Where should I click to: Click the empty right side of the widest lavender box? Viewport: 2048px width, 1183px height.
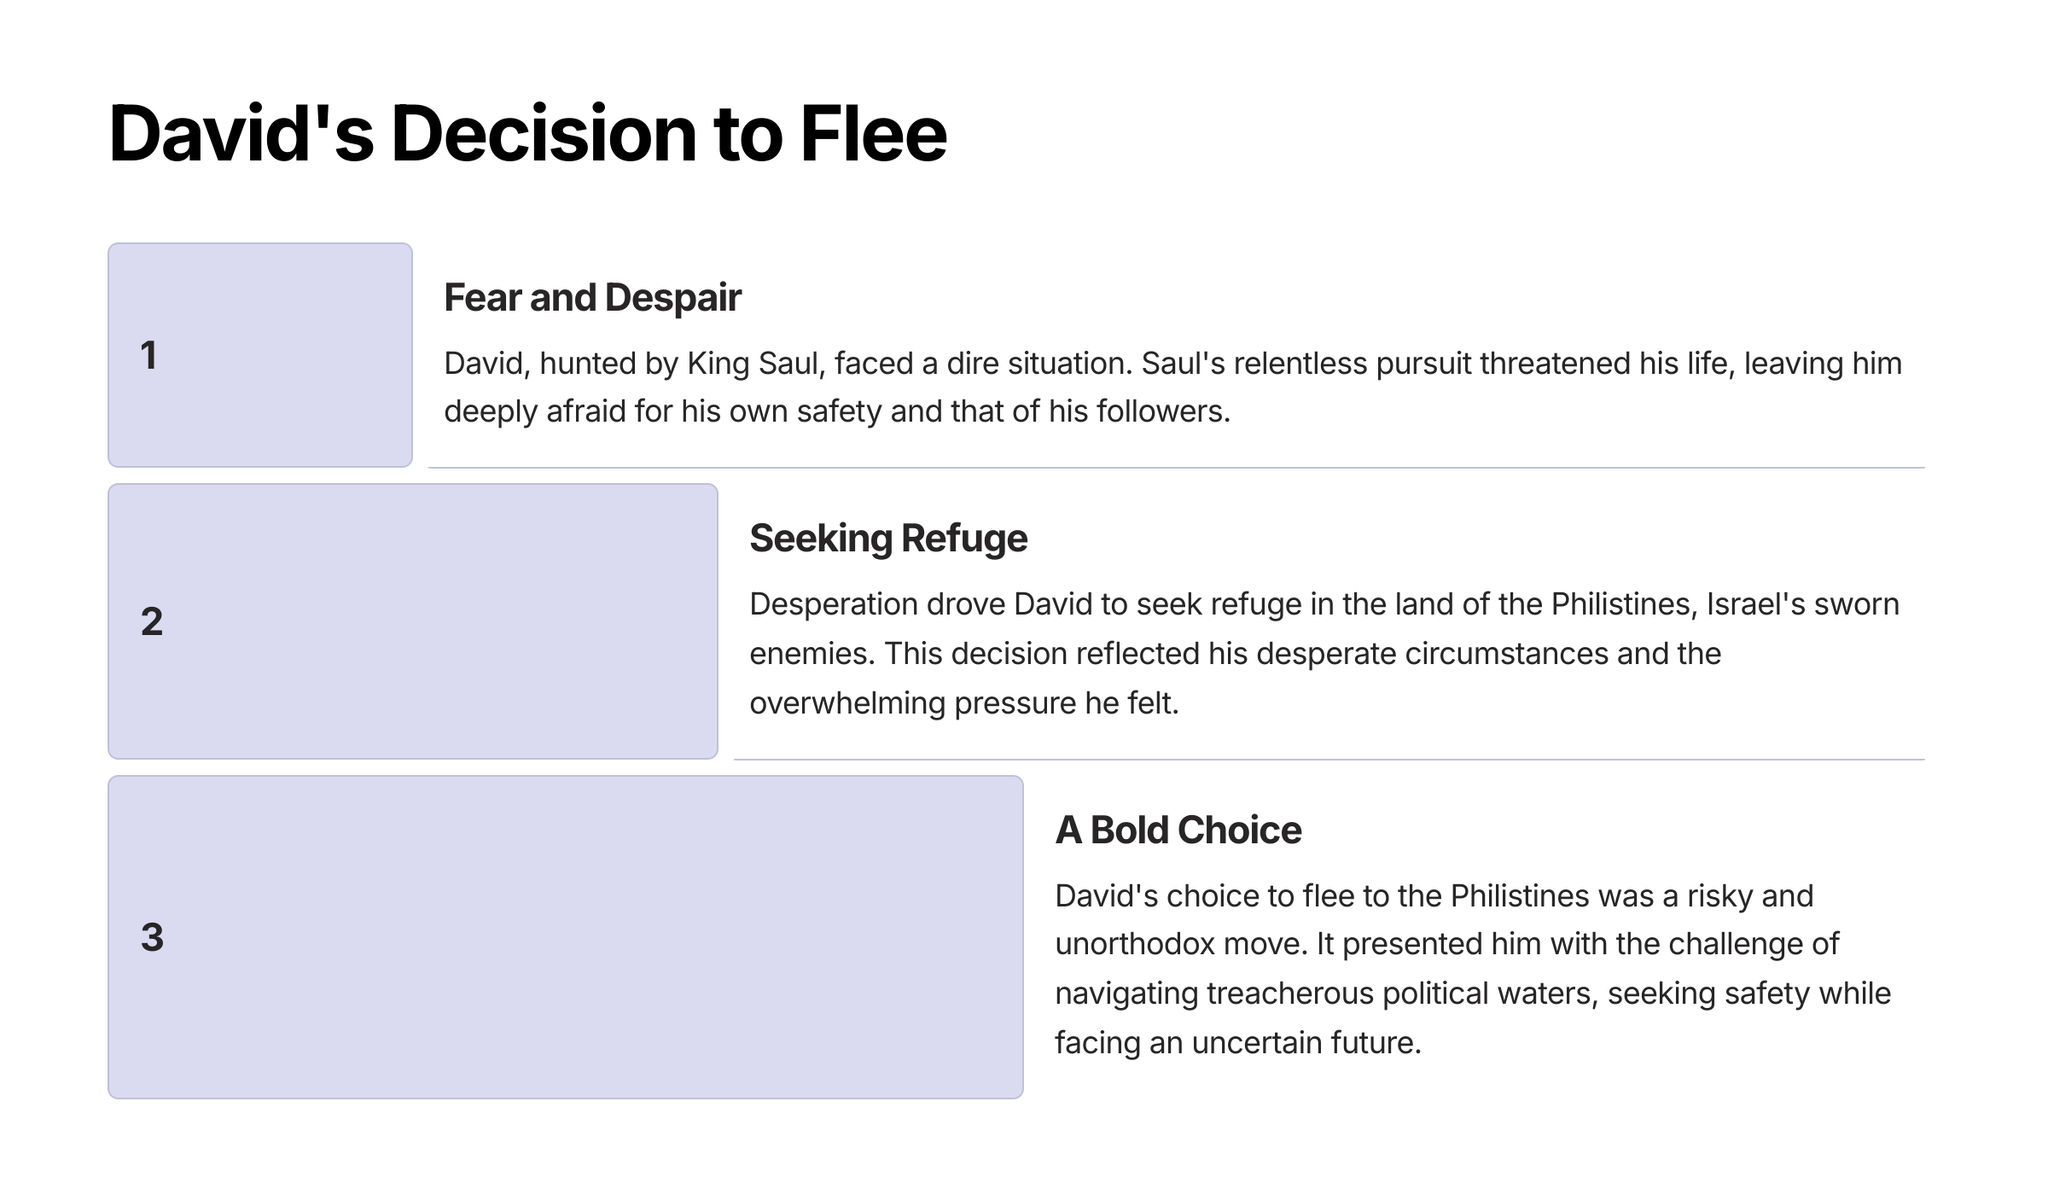[800, 938]
